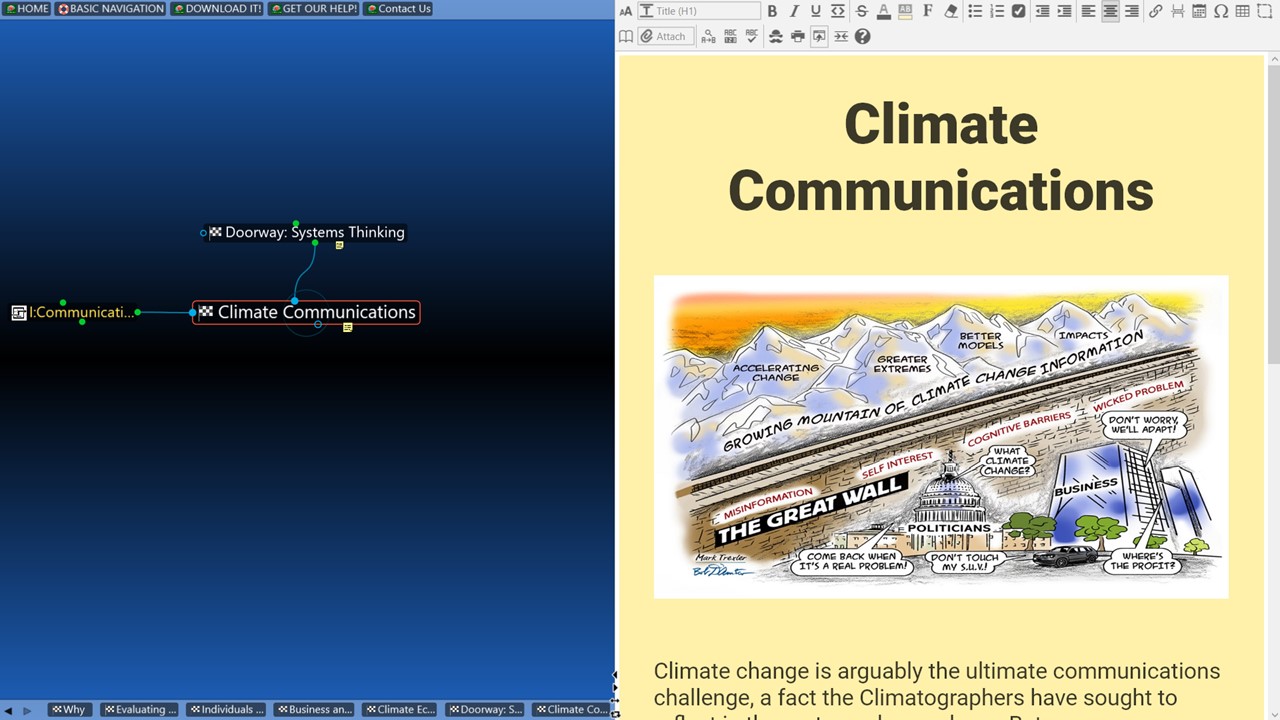This screenshot has height=720, width=1280.
Task: Insert a bulleted list
Action: coord(975,11)
